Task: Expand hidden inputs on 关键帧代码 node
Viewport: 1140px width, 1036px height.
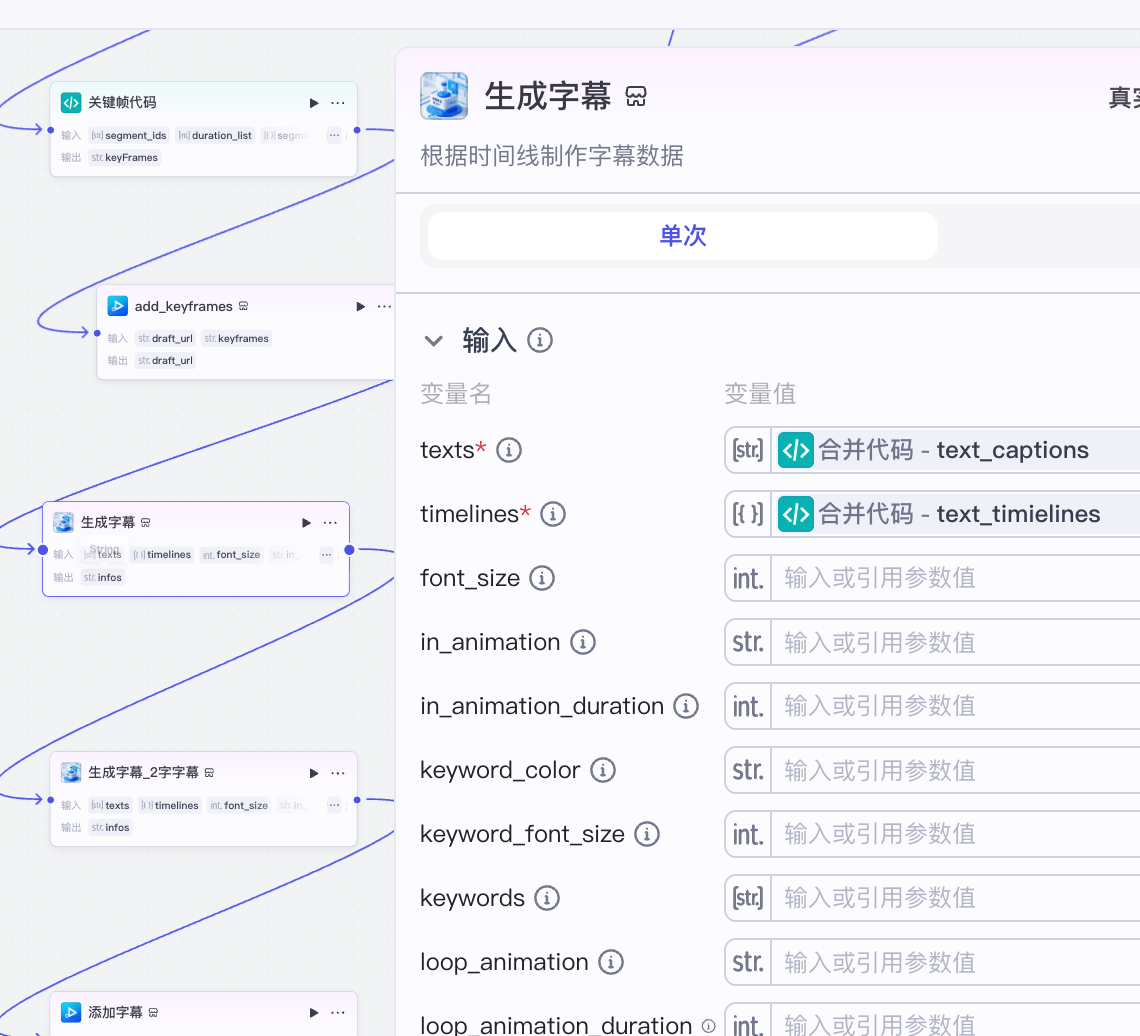Action: 334,135
